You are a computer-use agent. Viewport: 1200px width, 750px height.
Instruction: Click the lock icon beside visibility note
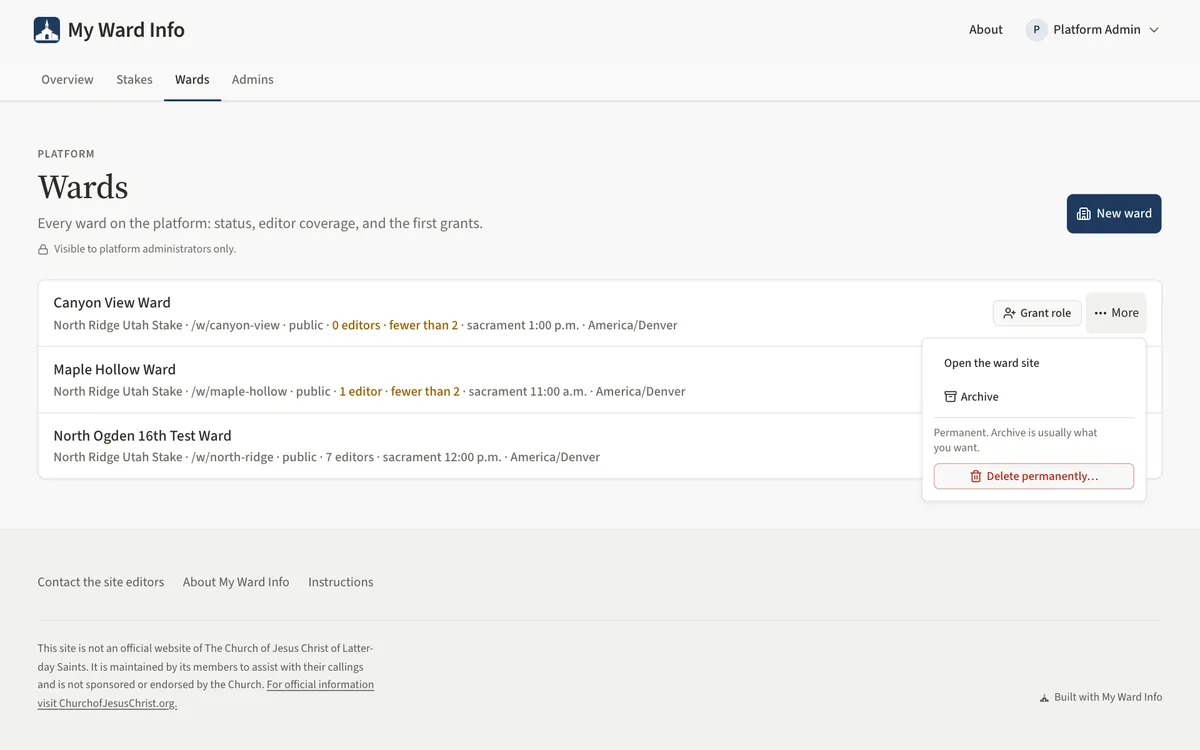pyautogui.click(x=43, y=249)
